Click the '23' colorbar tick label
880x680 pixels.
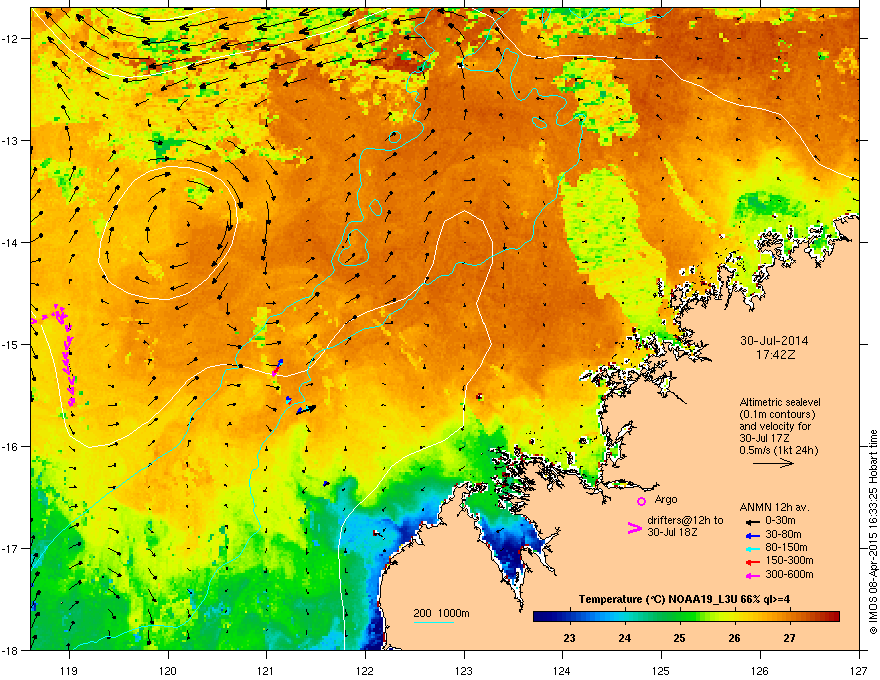[570, 638]
